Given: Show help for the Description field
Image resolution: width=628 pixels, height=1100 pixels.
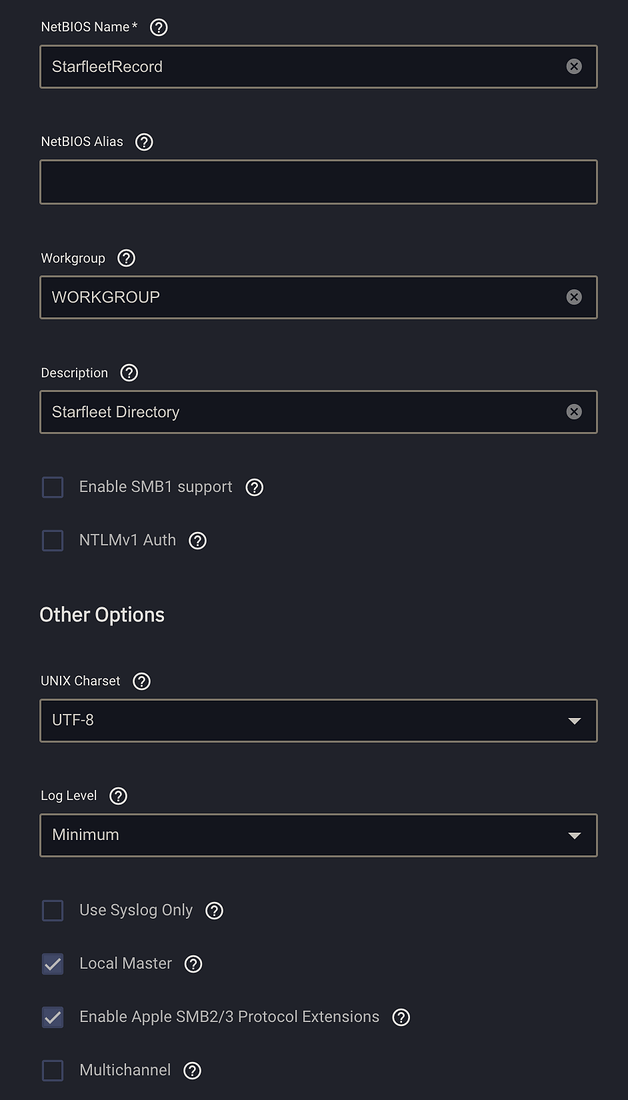Looking at the screenshot, I should (x=128, y=373).
